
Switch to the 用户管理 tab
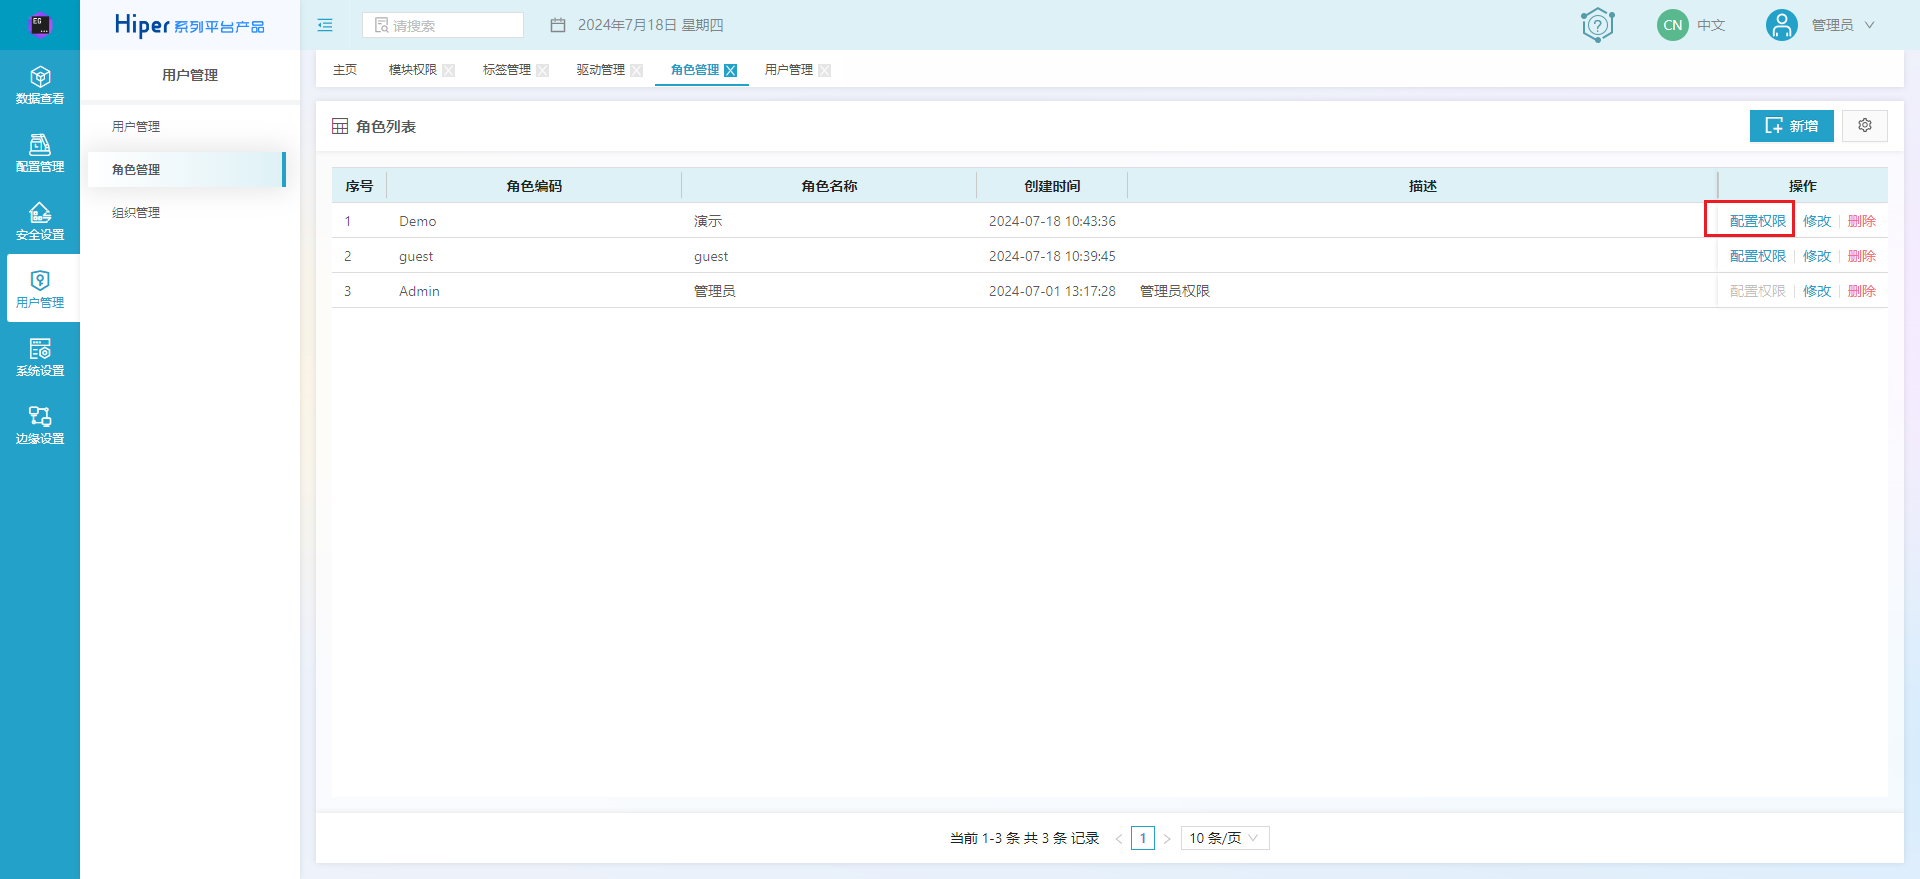point(789,70)
